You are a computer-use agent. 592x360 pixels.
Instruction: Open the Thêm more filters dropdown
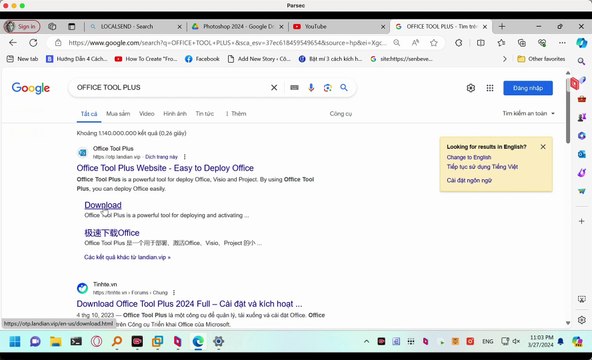236,114
